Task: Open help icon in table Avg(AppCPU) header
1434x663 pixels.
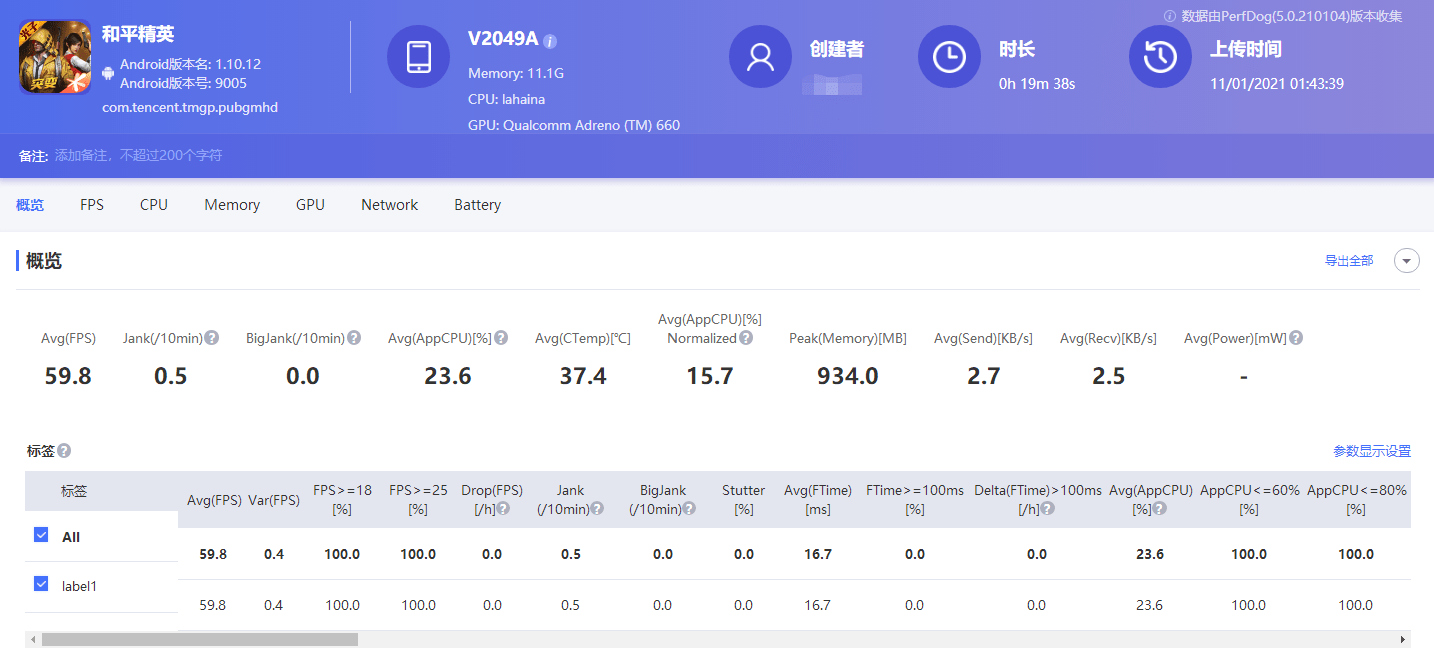Action: point(1159,508)
